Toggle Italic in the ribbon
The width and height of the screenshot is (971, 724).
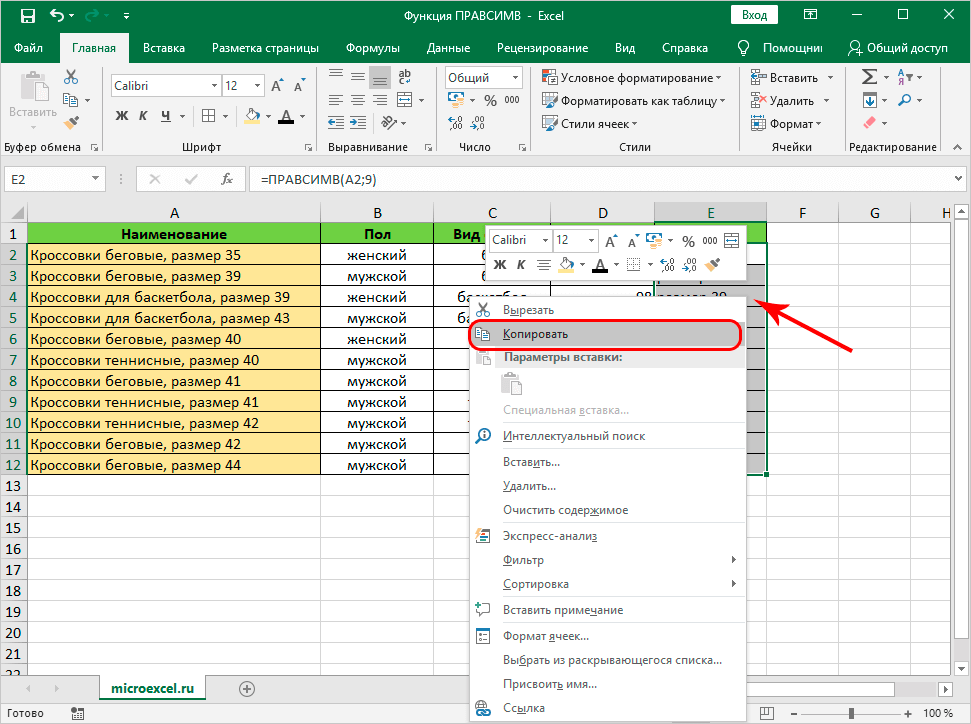[x=143, y=116]
